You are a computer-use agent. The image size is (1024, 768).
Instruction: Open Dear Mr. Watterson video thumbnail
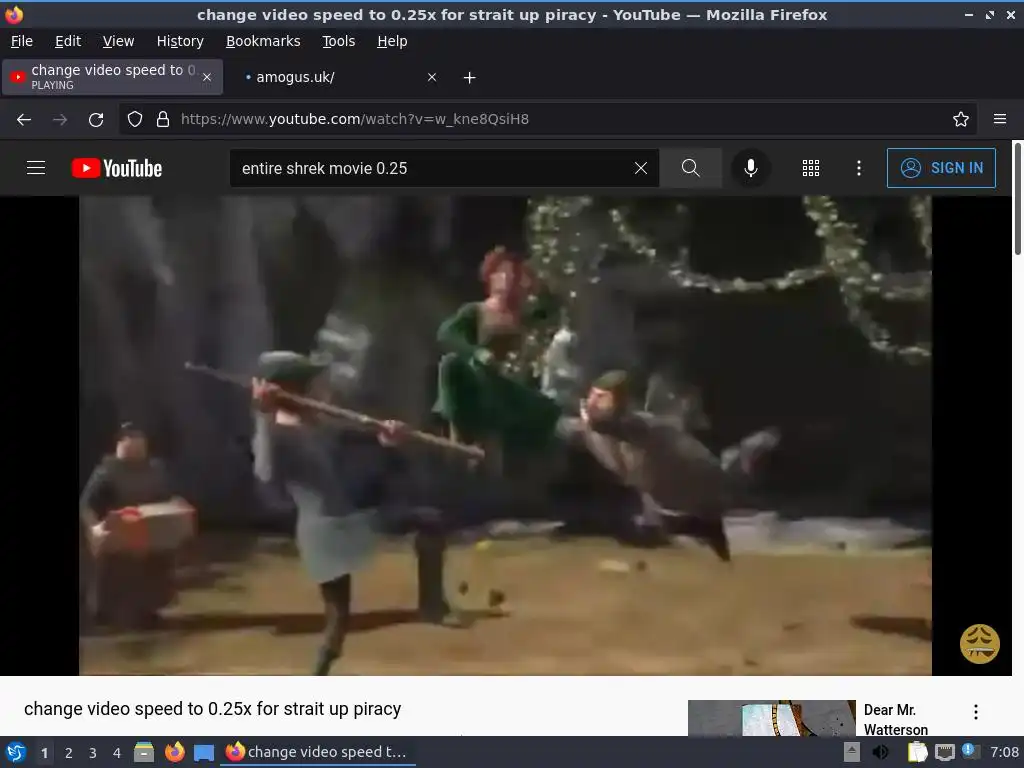point(771,718)
